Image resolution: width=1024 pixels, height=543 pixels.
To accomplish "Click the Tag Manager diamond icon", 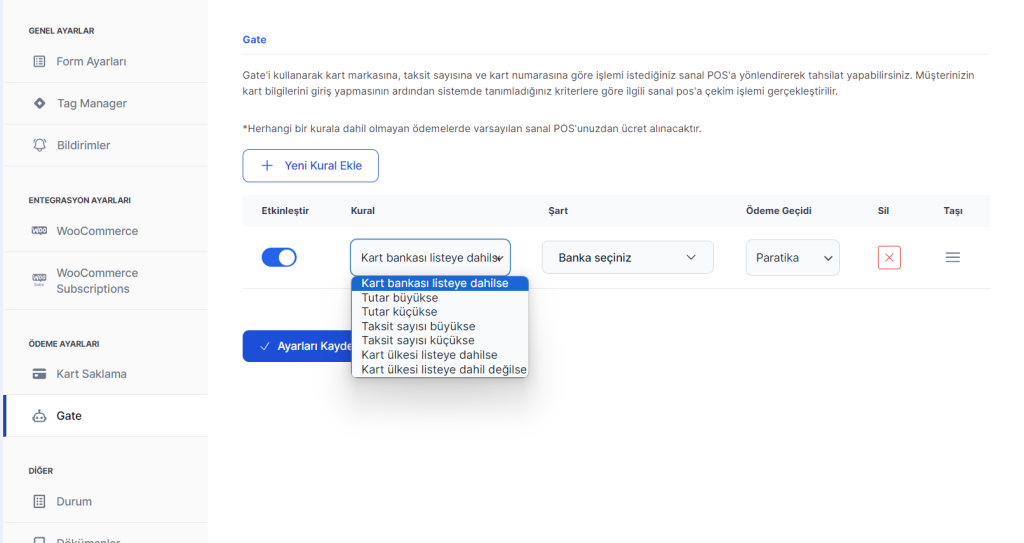I will pyautogui.click(x=40, y=103).
